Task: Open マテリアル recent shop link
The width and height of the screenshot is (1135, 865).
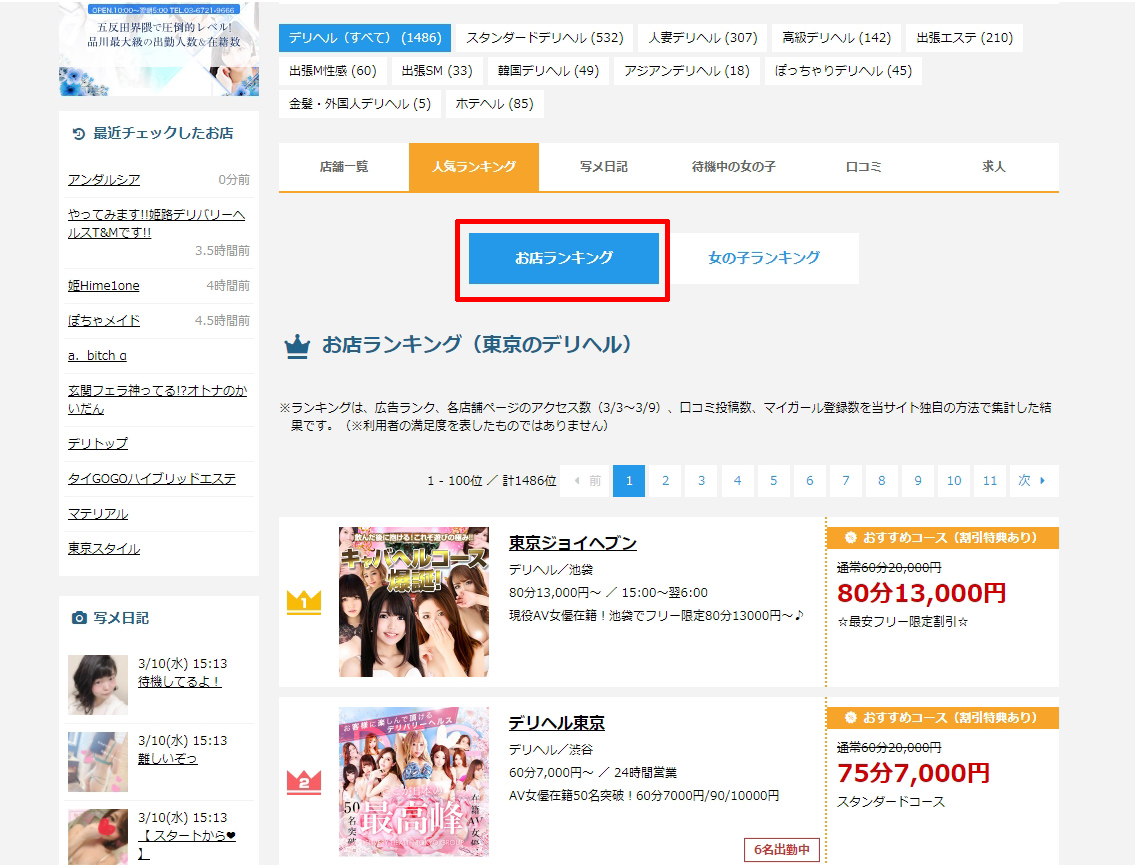Action: pos(98,514)
